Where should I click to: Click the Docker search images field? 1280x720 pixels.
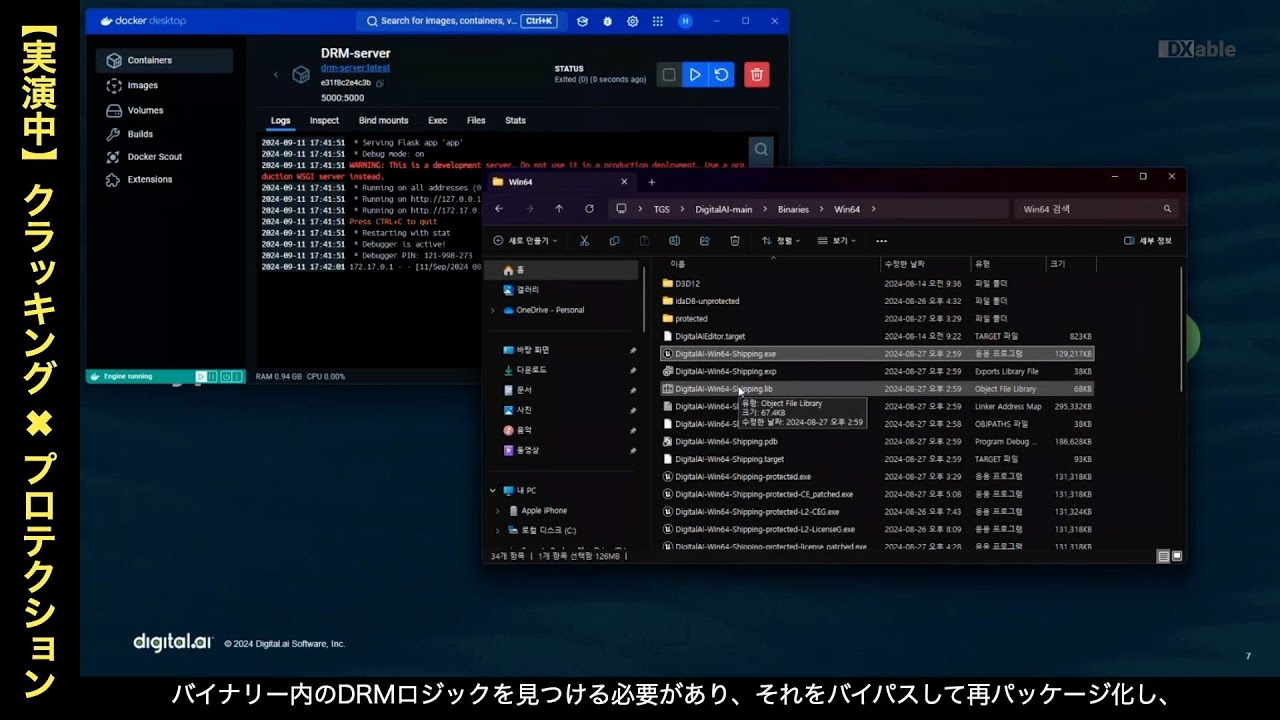(461, 21)
